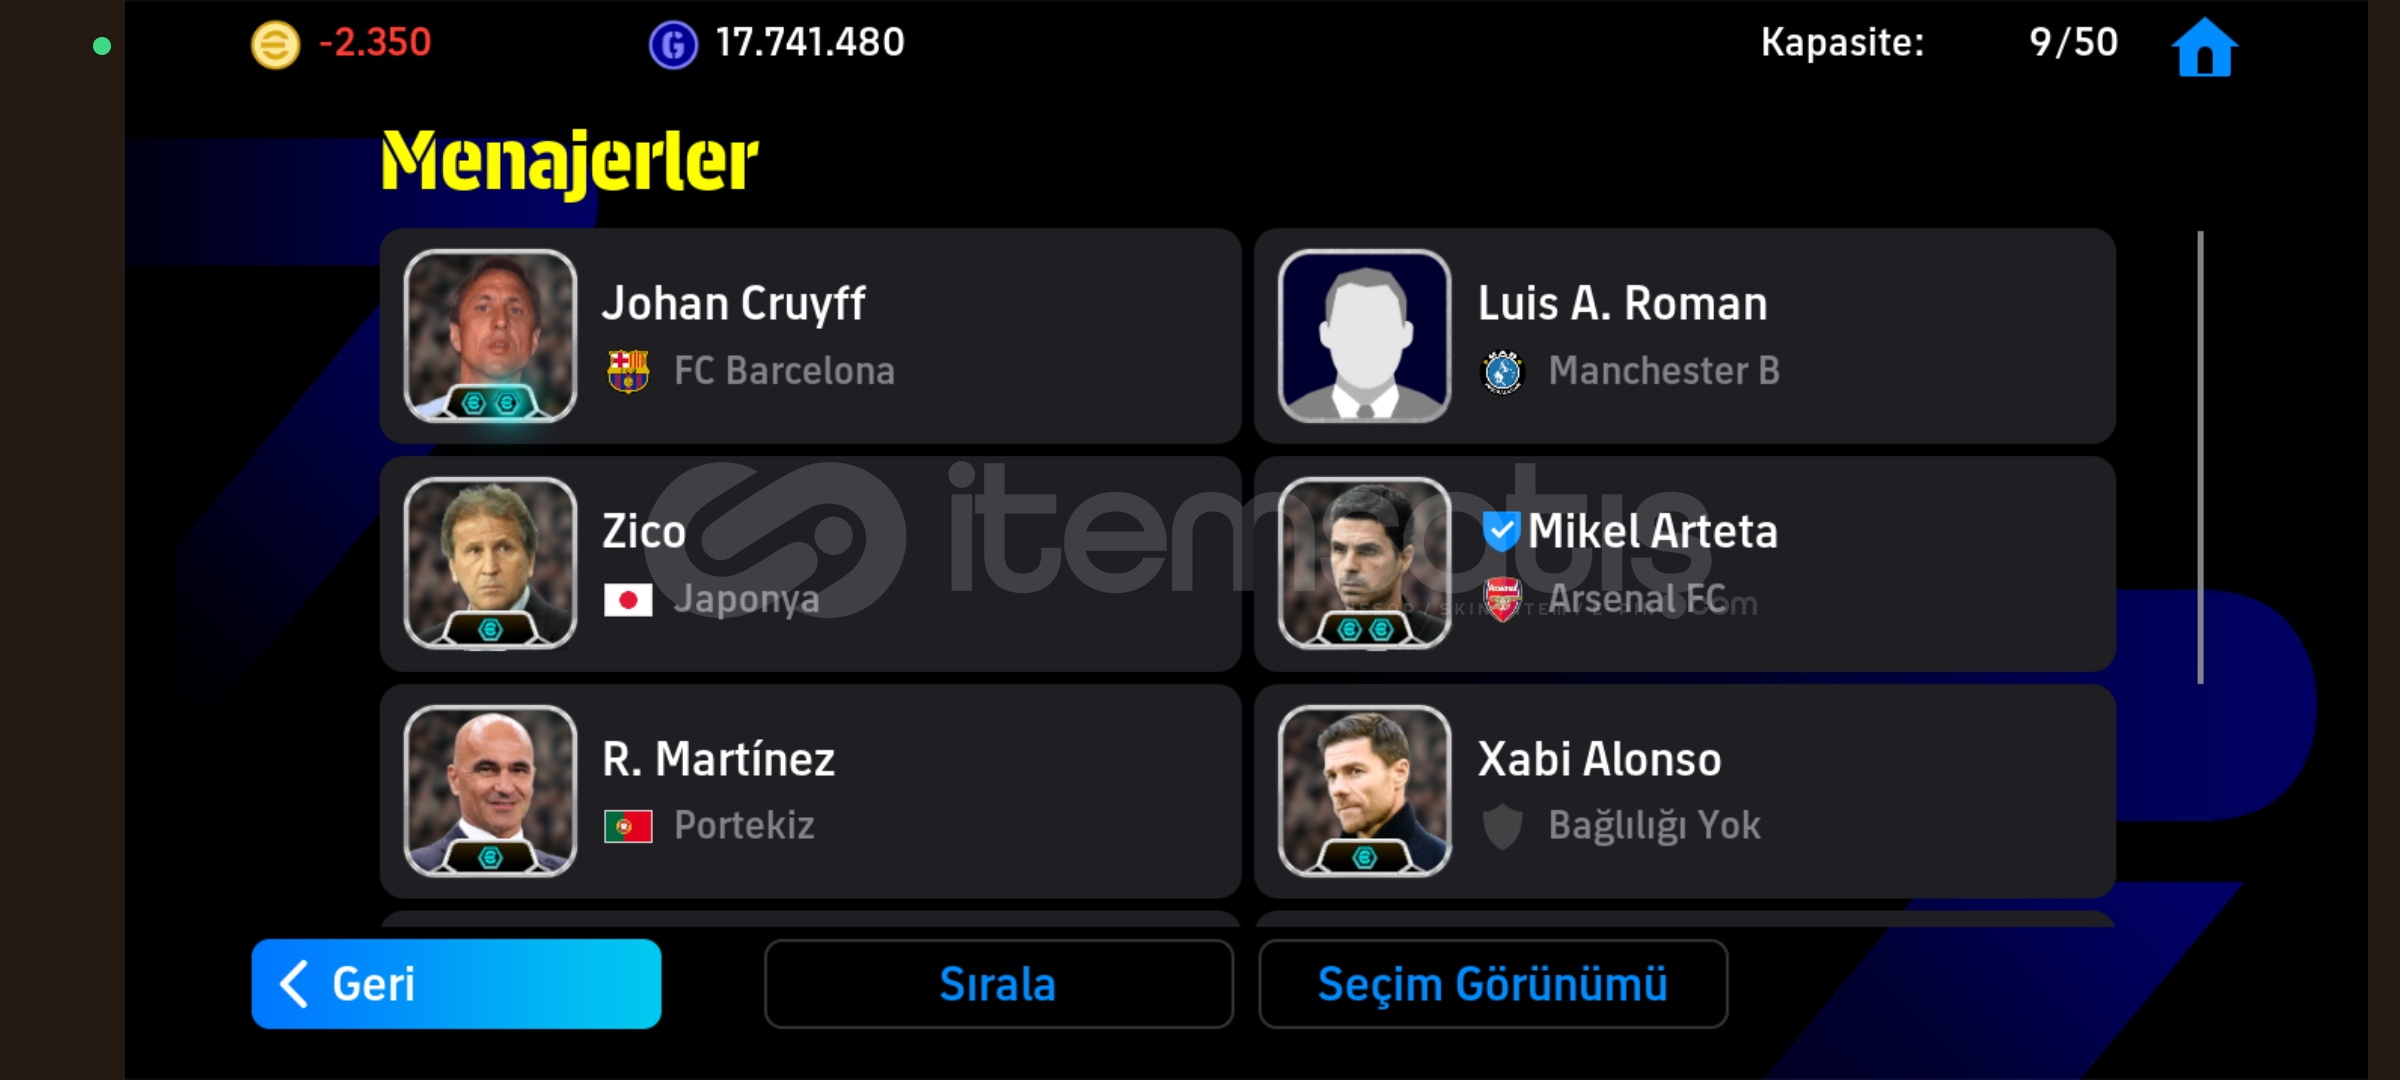Open the Zico manager card
The width and height of the screenshot is (2400, 1080).
810,564
